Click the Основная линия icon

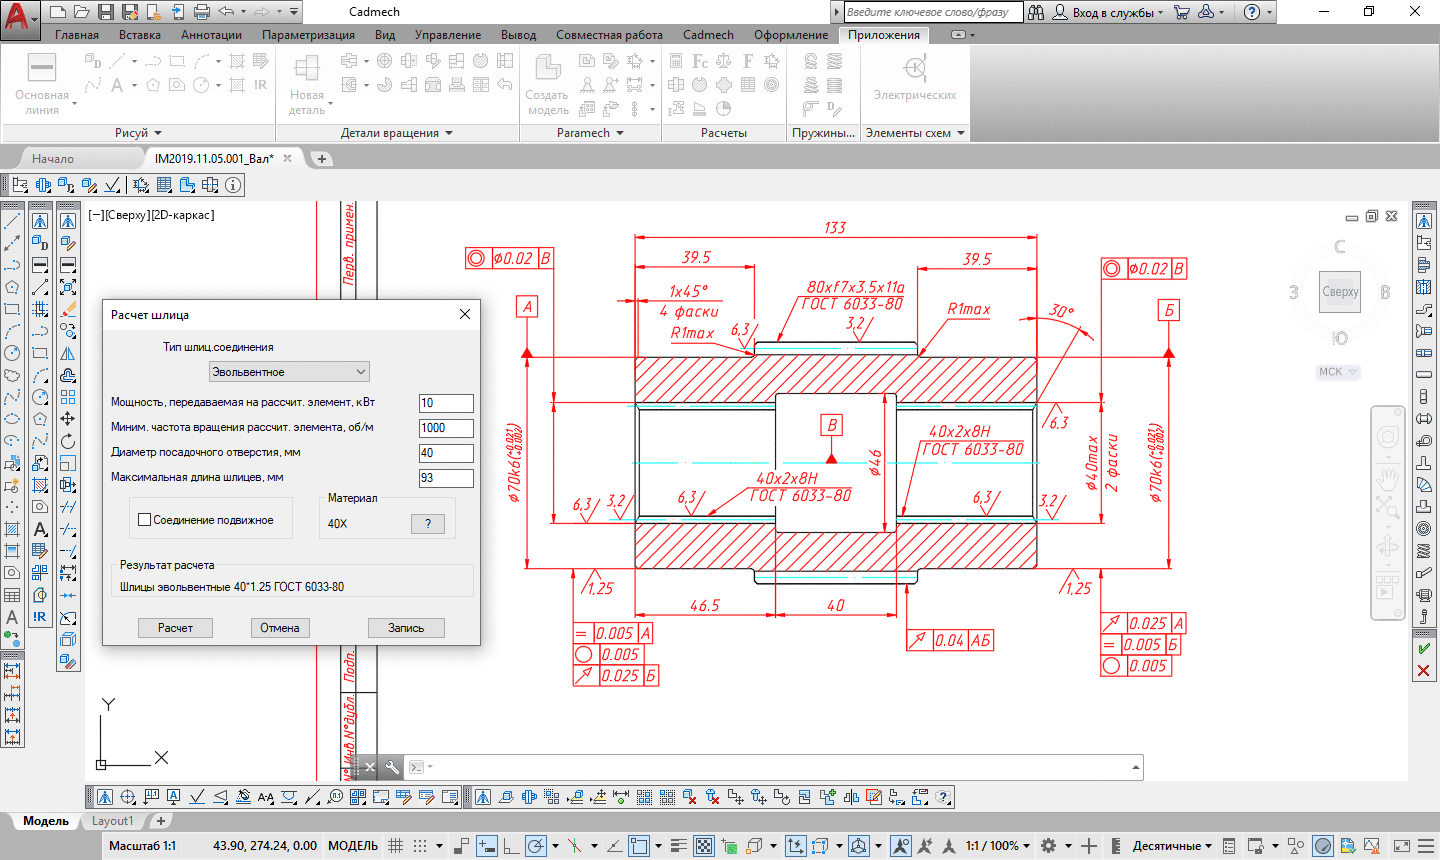[42, 68]
